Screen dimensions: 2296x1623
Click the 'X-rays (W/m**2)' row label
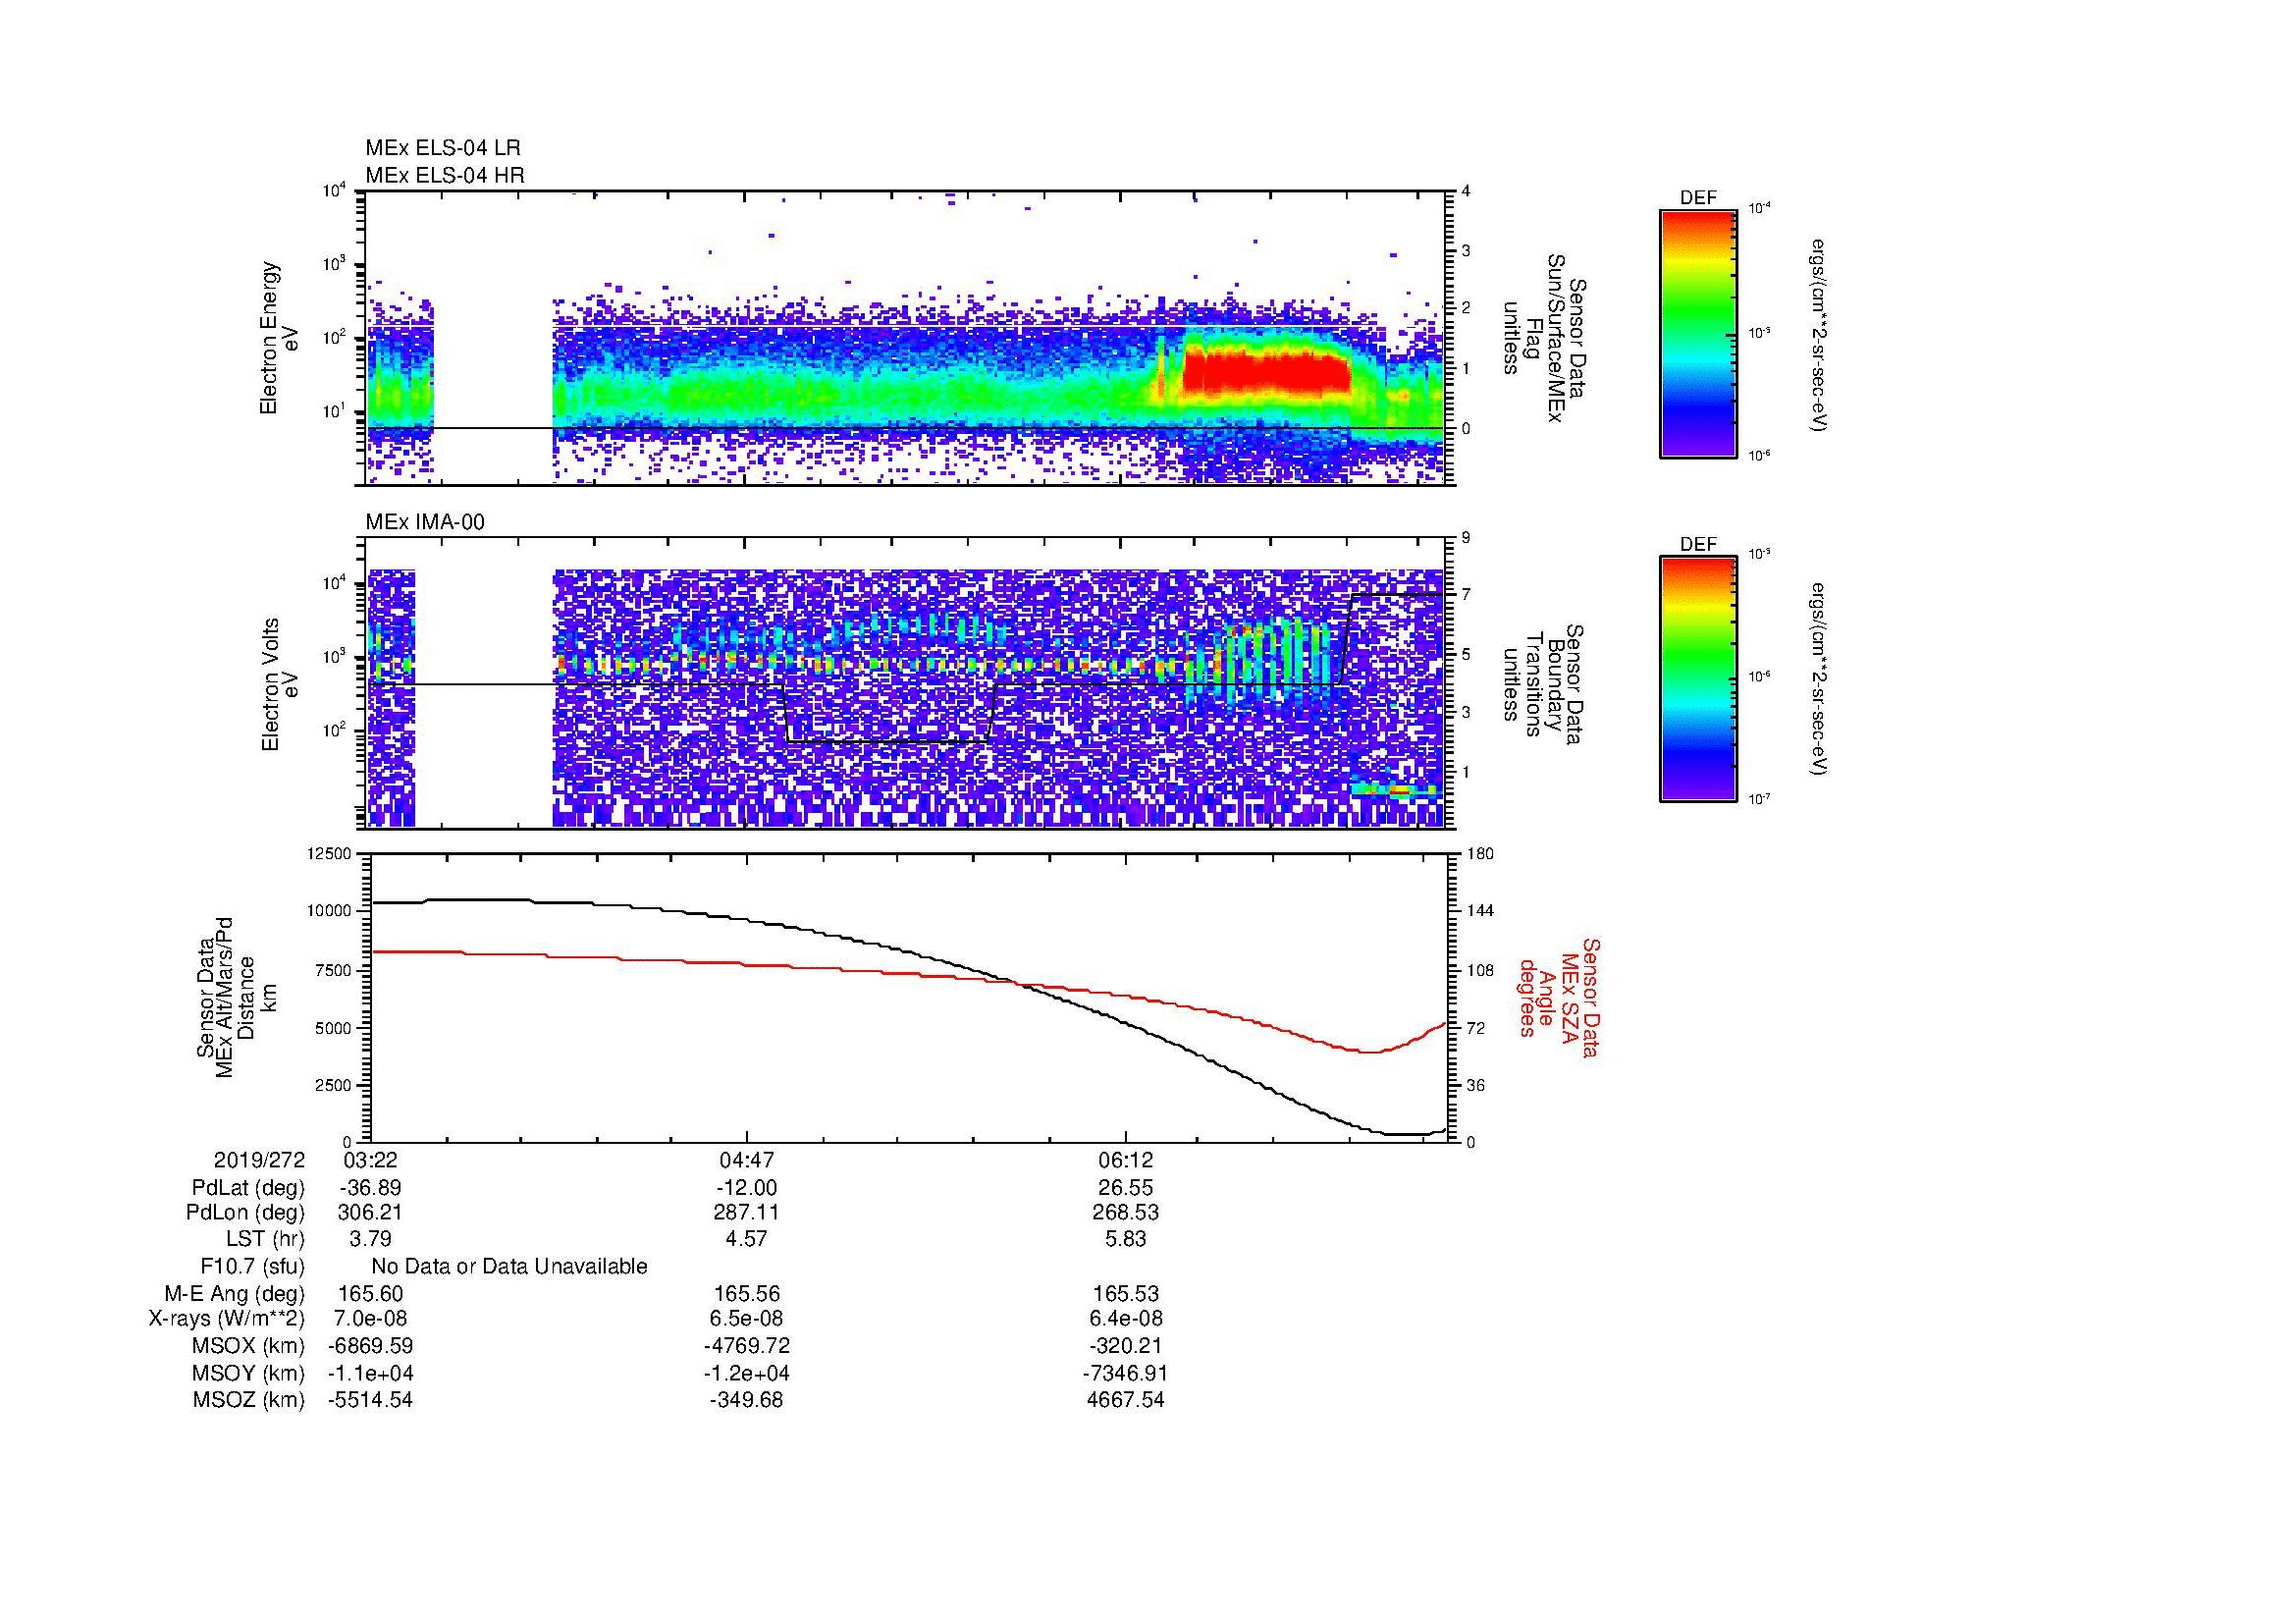(227, 1319)
